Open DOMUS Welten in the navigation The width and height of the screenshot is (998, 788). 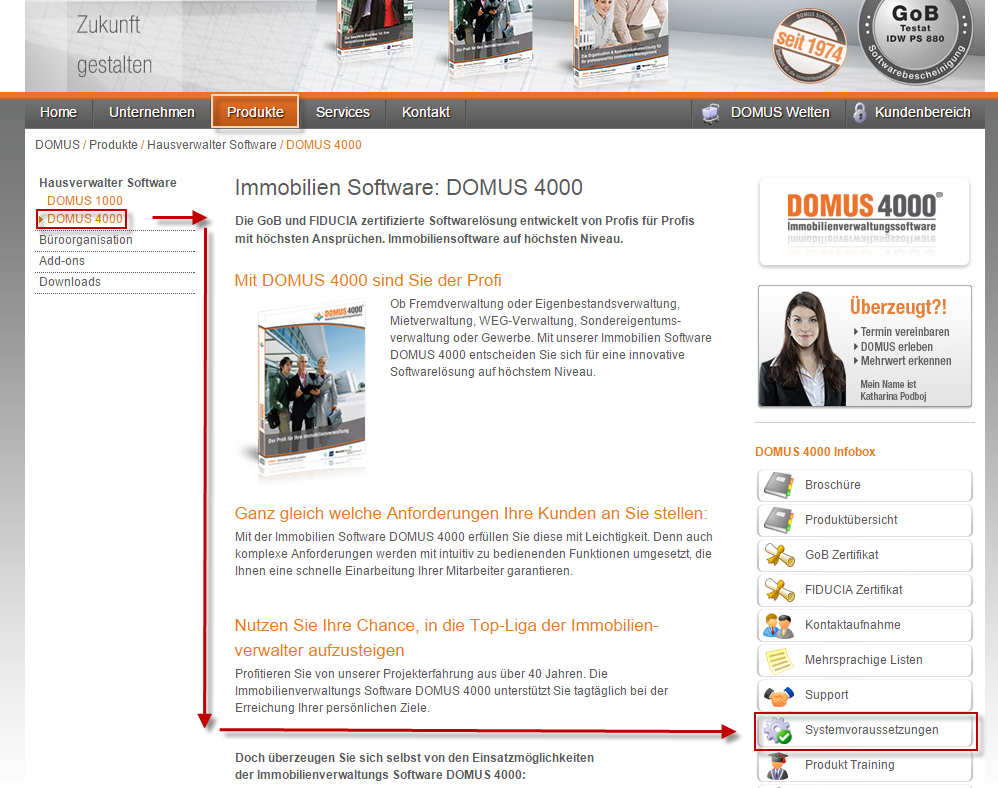point(780,113)
